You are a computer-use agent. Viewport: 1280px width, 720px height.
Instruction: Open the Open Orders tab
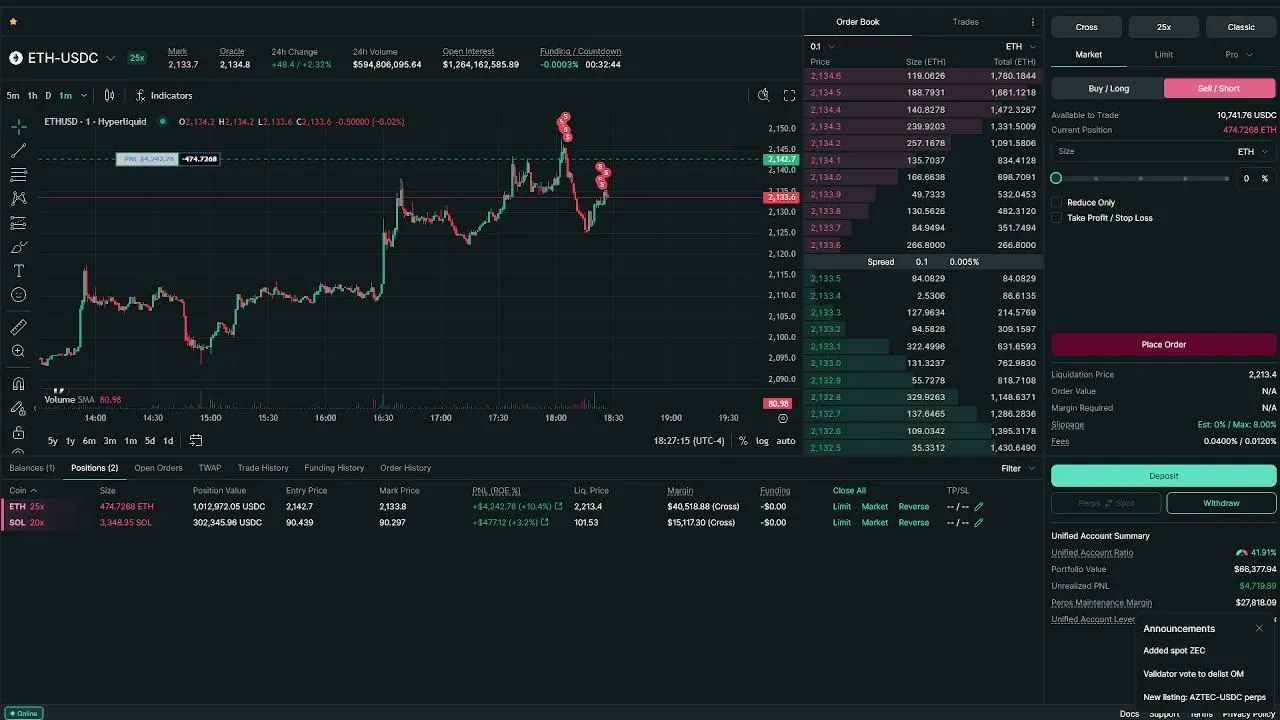point(158,468)
